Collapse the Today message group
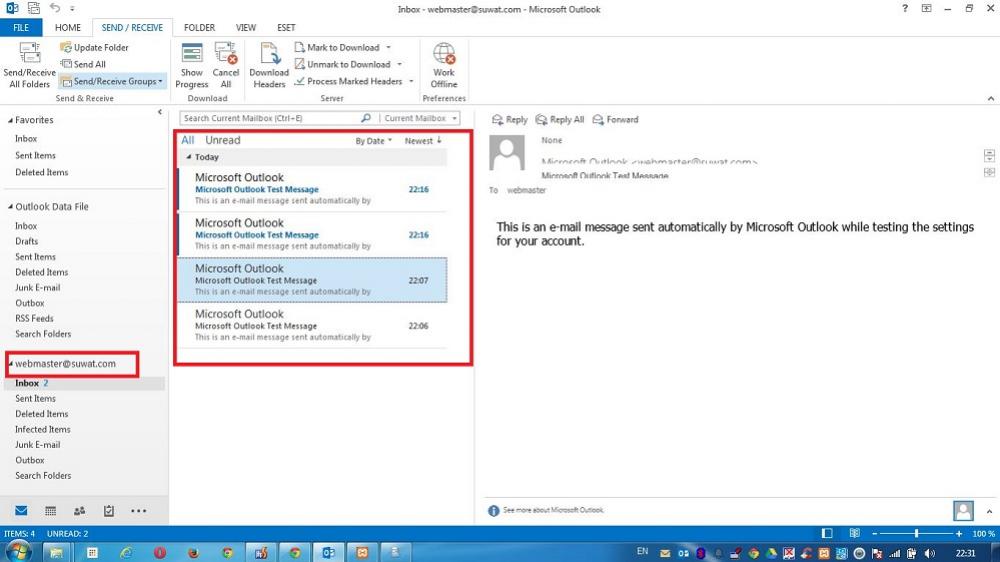This screenshot has height=562, width=1000. click(x=189, y=157)
